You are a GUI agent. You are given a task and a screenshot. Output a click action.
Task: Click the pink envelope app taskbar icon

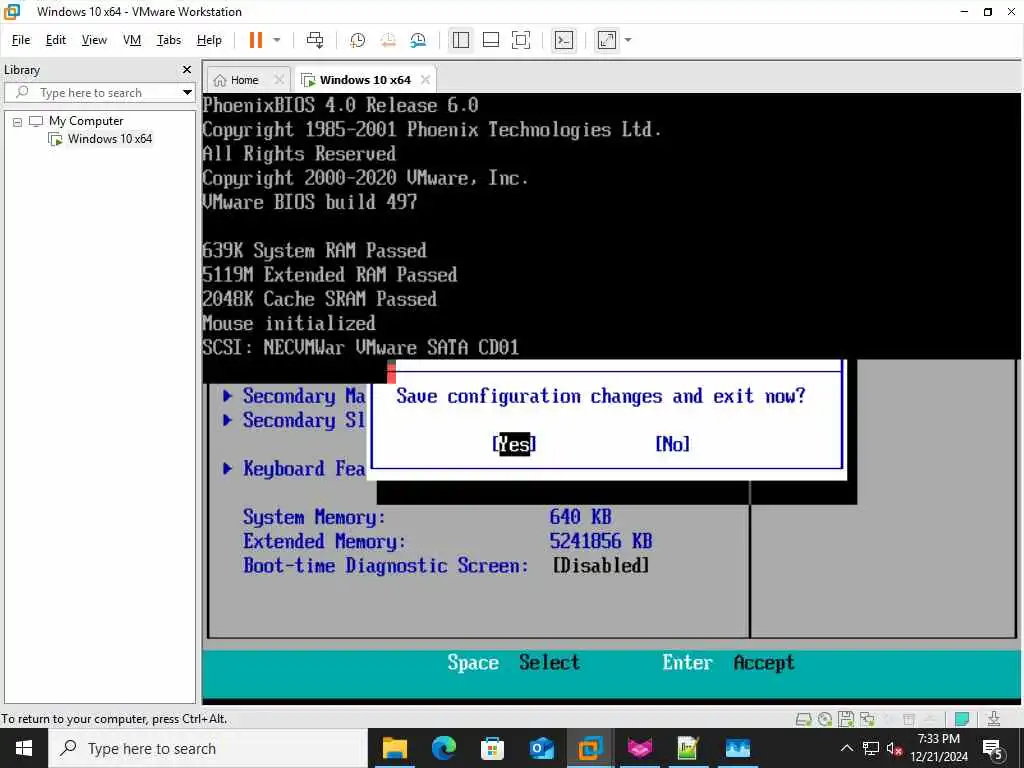(639, 748)
